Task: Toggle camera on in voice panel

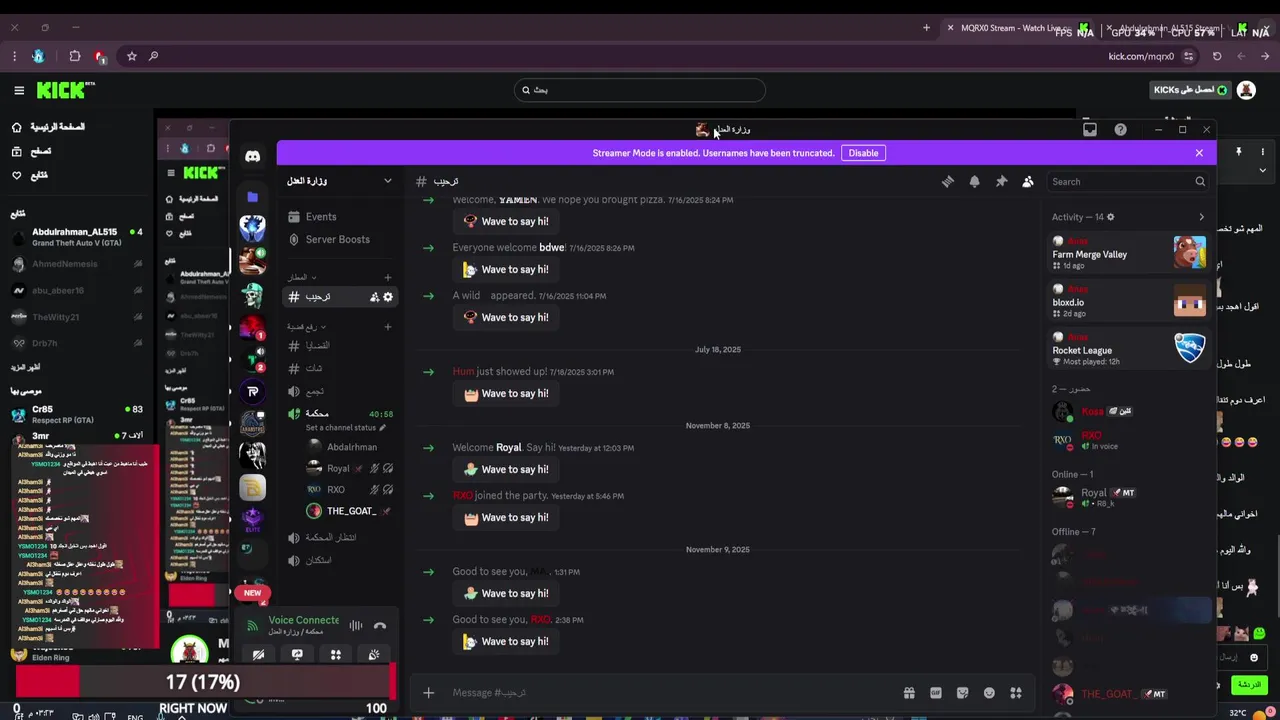Action: (259, 655)
